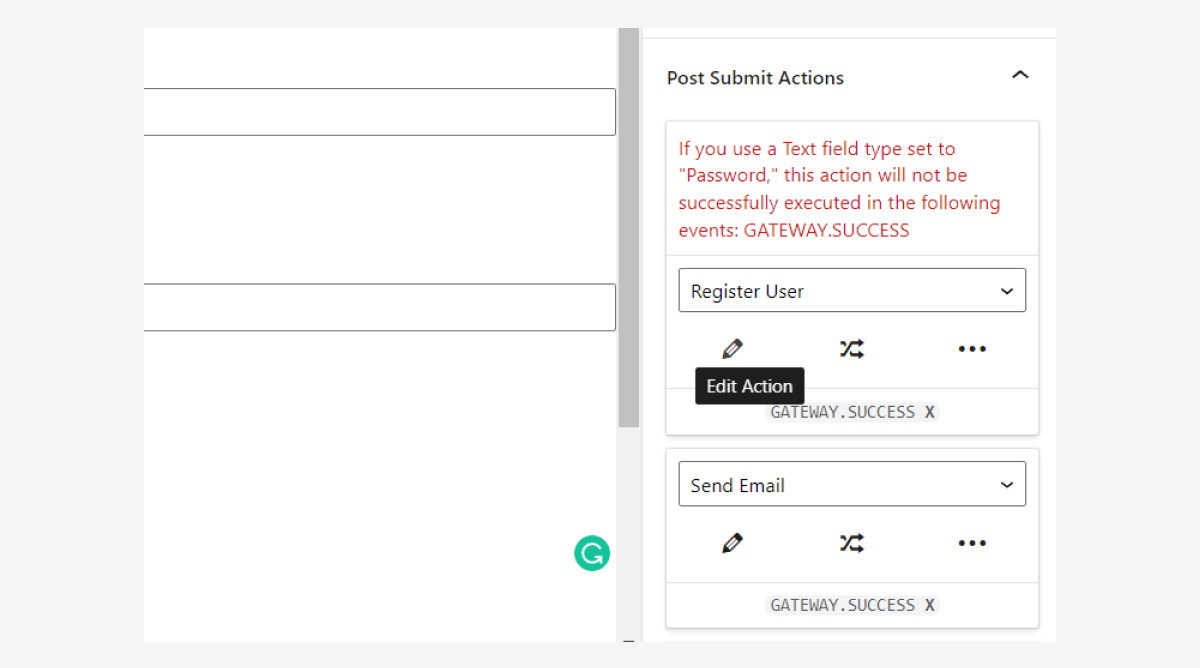This screenshot has height=668, width=1200.
Task: Click the upper text input field
Action: [x=380, y=112]
